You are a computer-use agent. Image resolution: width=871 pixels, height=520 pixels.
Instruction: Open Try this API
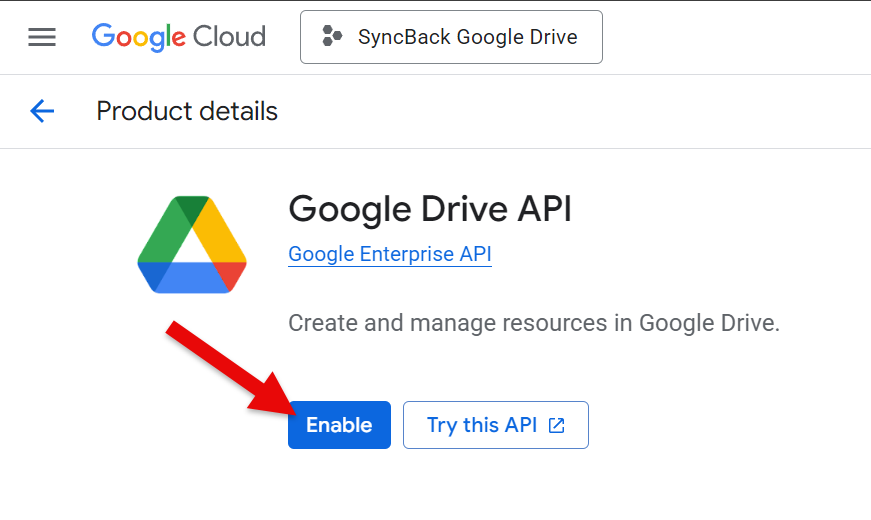tap(495, 425)
